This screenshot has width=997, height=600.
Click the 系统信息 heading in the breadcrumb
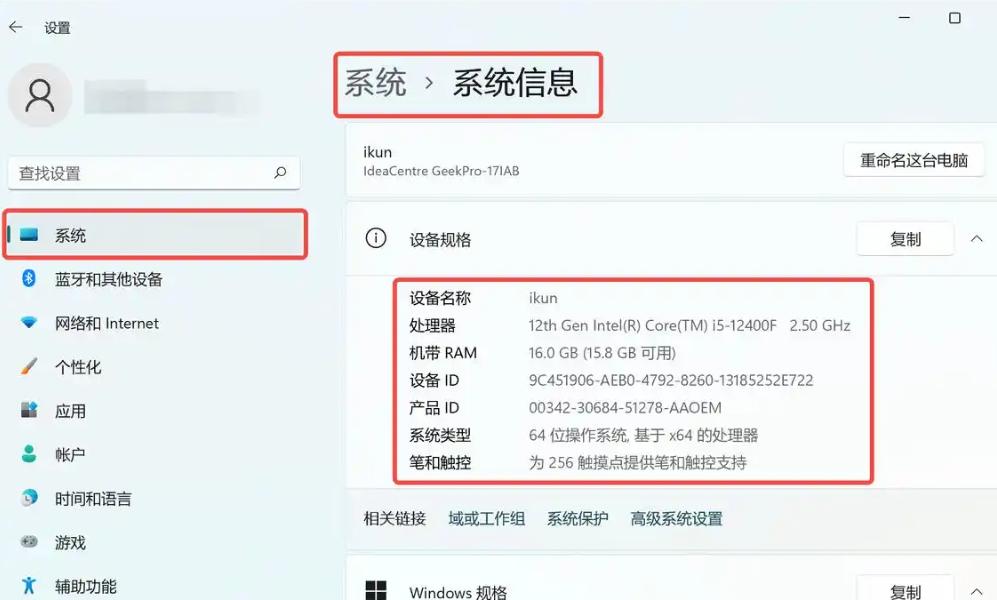[515, 83]
